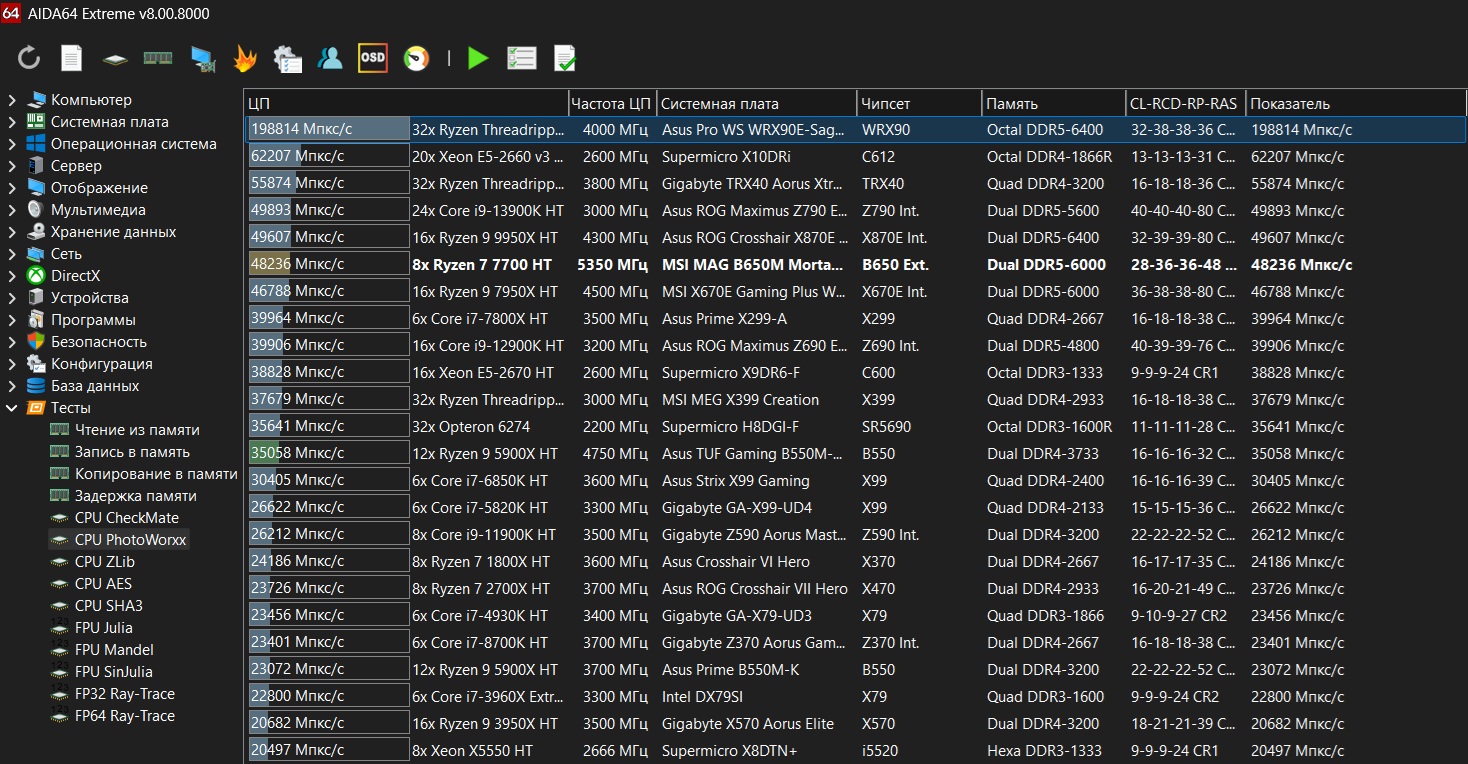Start the benchmark with green play button
This screenshot has height=764, width=1468.
tap(478, 58)
